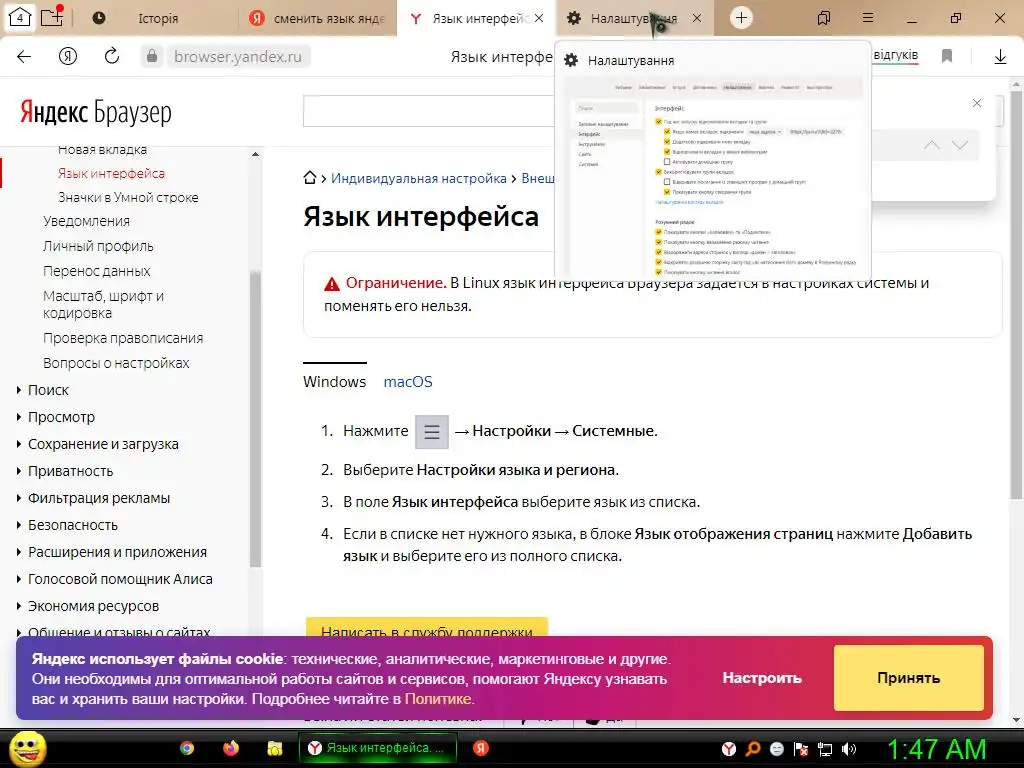Viewport: 1024px width, 768px height.
Task: Click the up arrow in the find panel
Action: [932, 145]
